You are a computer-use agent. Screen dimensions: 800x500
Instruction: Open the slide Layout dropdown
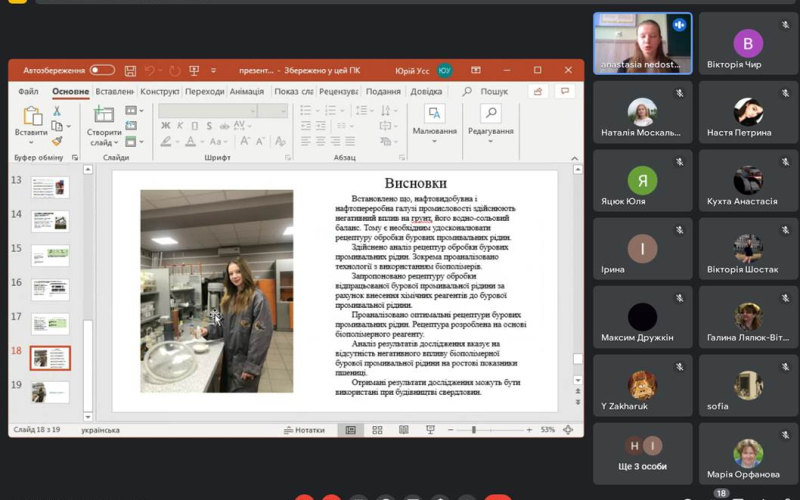tap(134, 110)
